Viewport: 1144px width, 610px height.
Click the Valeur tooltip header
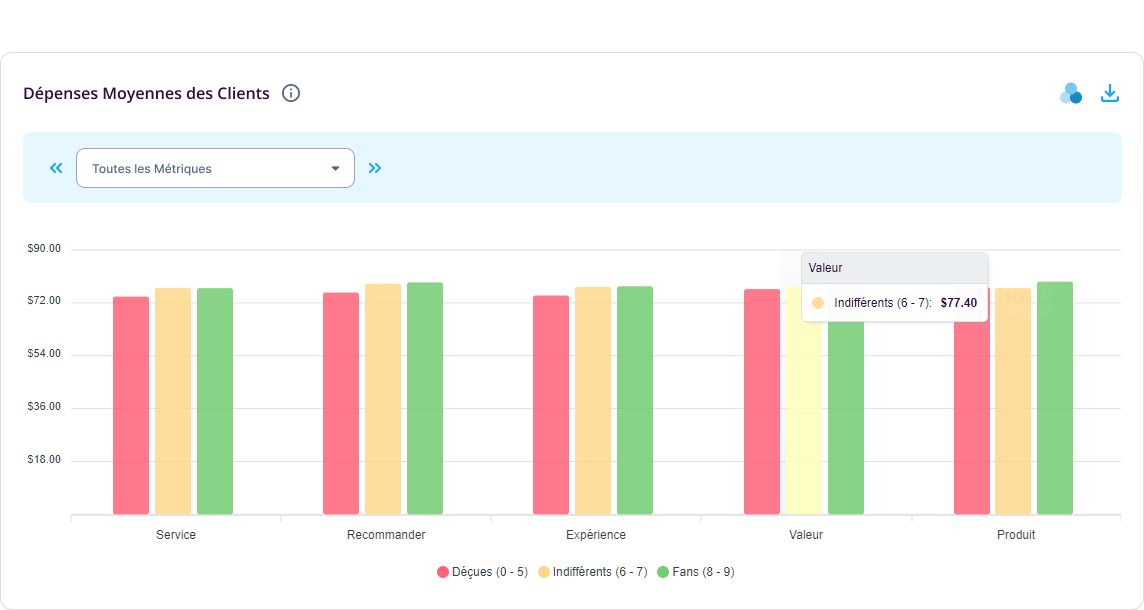[894, 268]
